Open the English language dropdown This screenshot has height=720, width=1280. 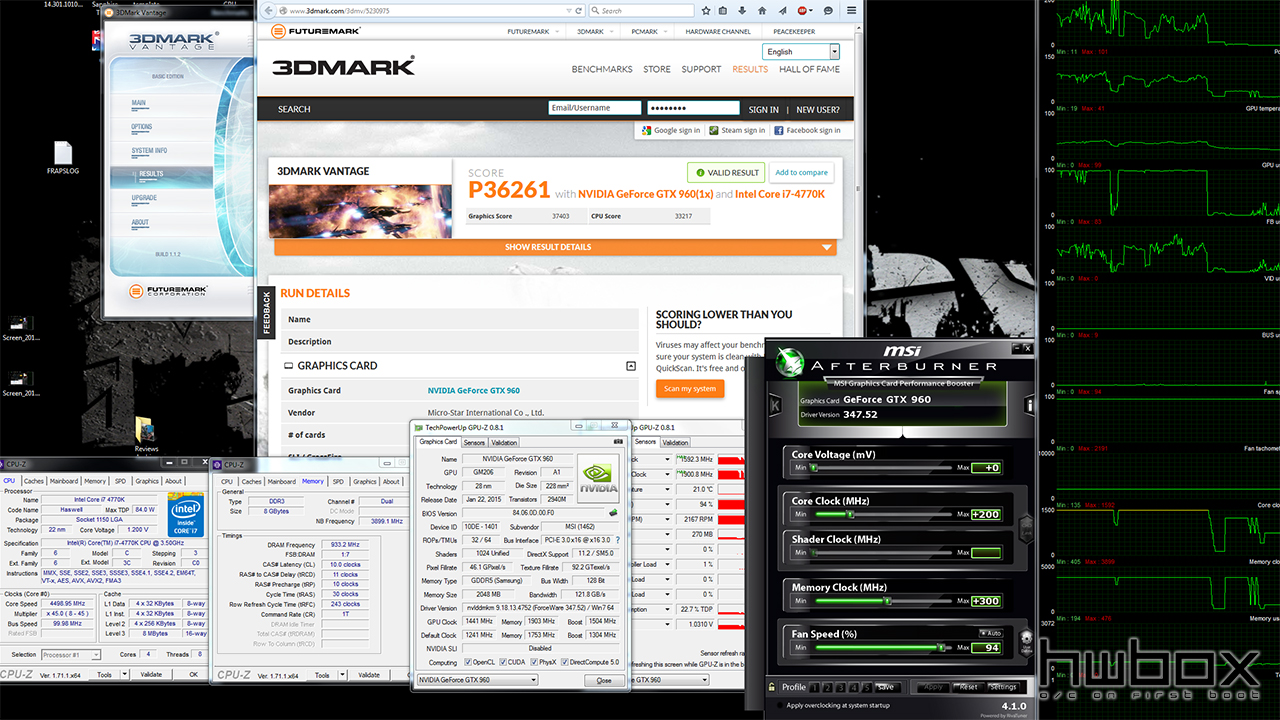click(x=801, y=52)
